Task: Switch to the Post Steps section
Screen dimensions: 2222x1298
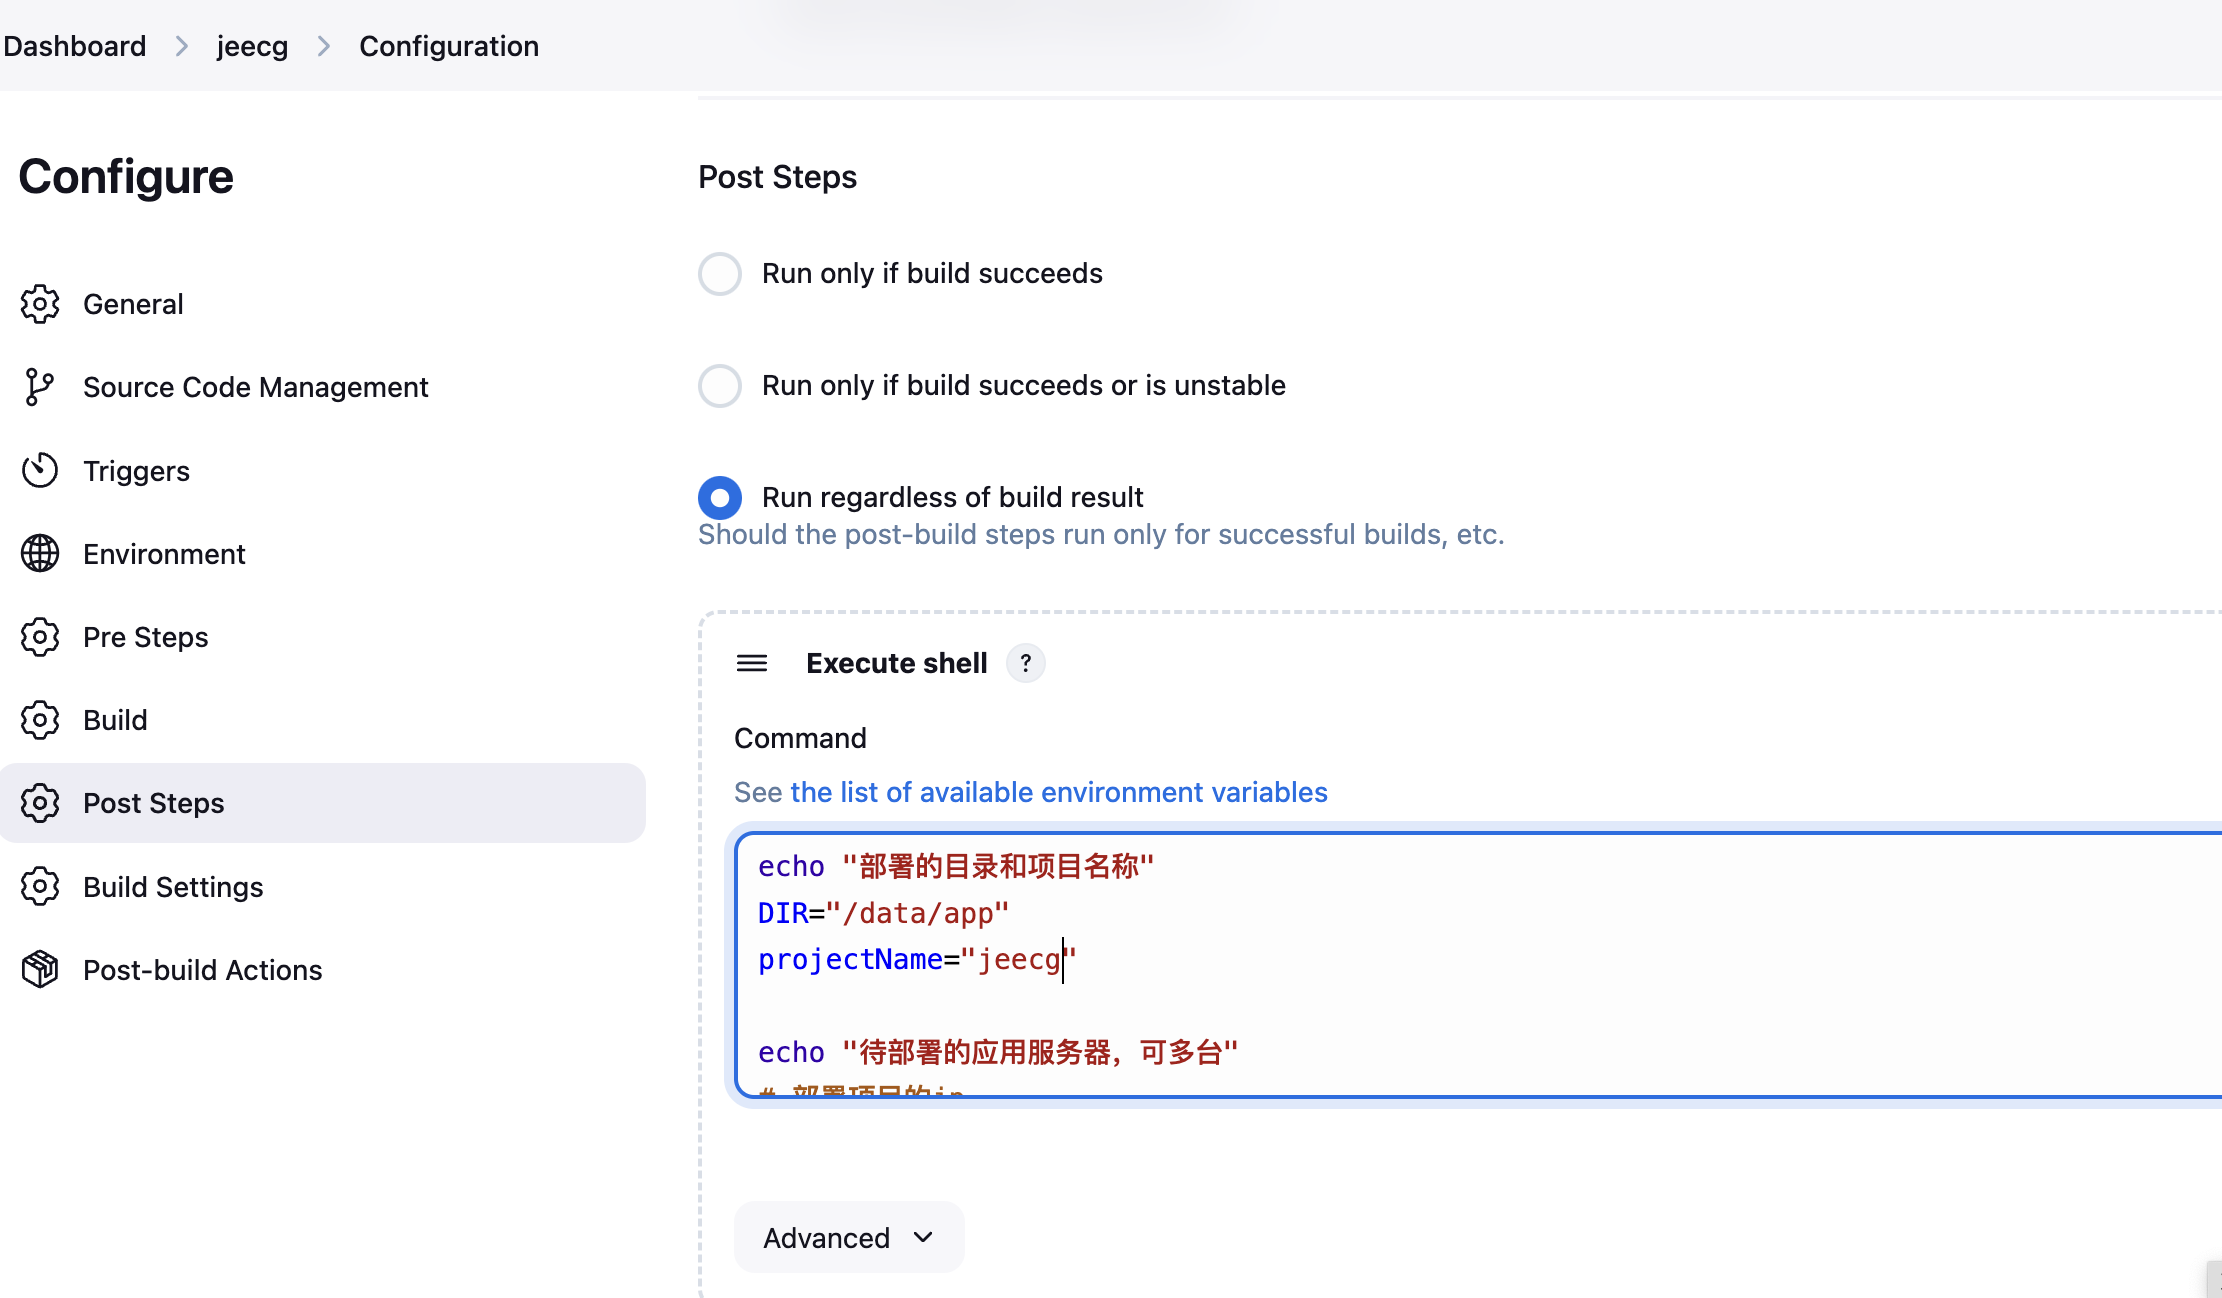Action: [153, 803]
